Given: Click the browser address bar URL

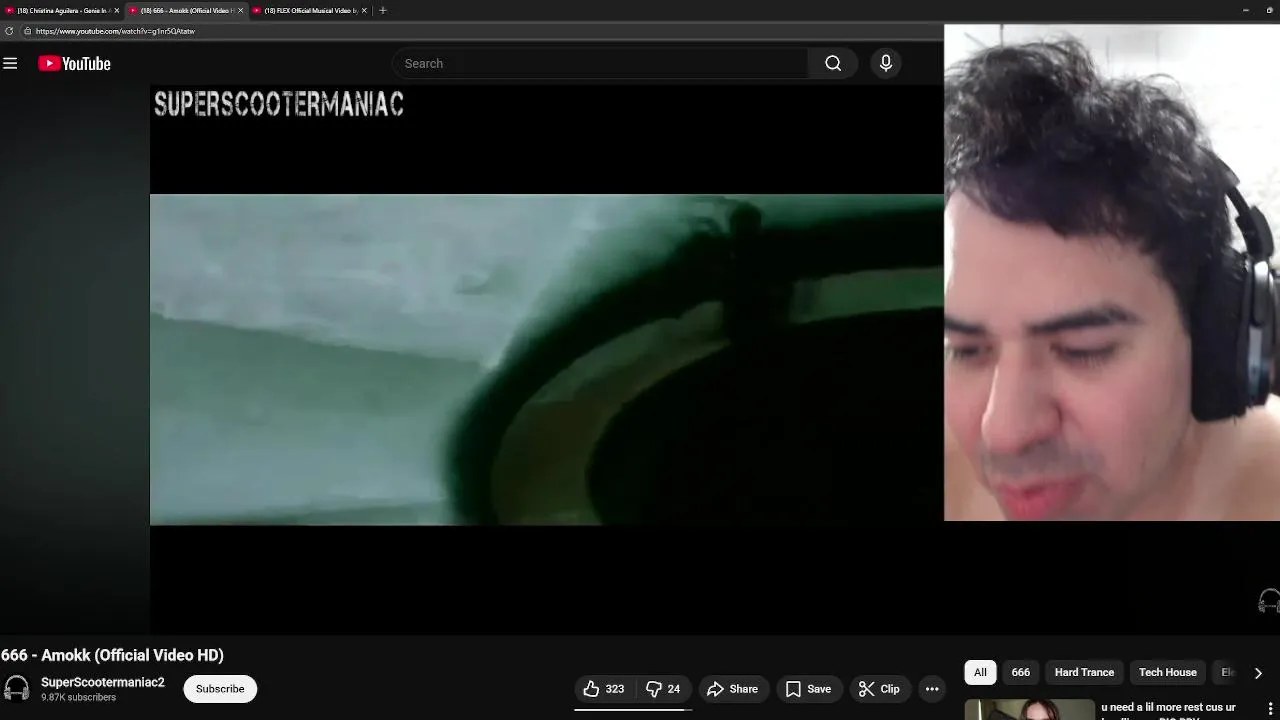Looking at the screenshot, I should click(115, 31).
